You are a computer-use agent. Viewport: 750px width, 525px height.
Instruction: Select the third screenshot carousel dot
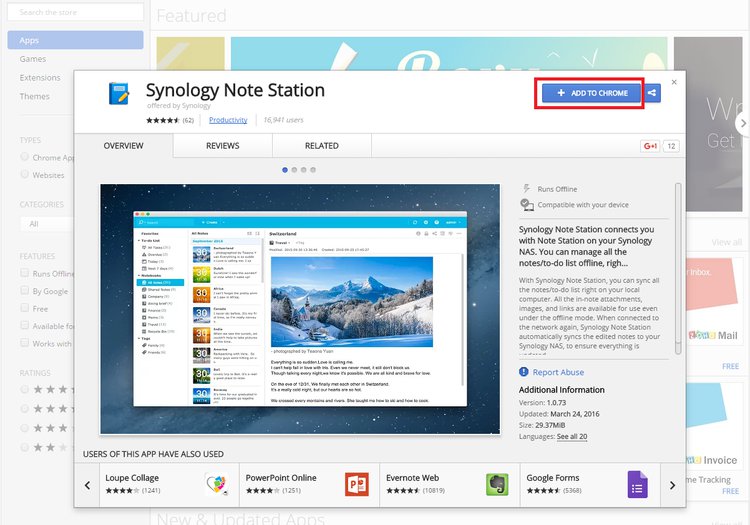click(x=303, y=170)
